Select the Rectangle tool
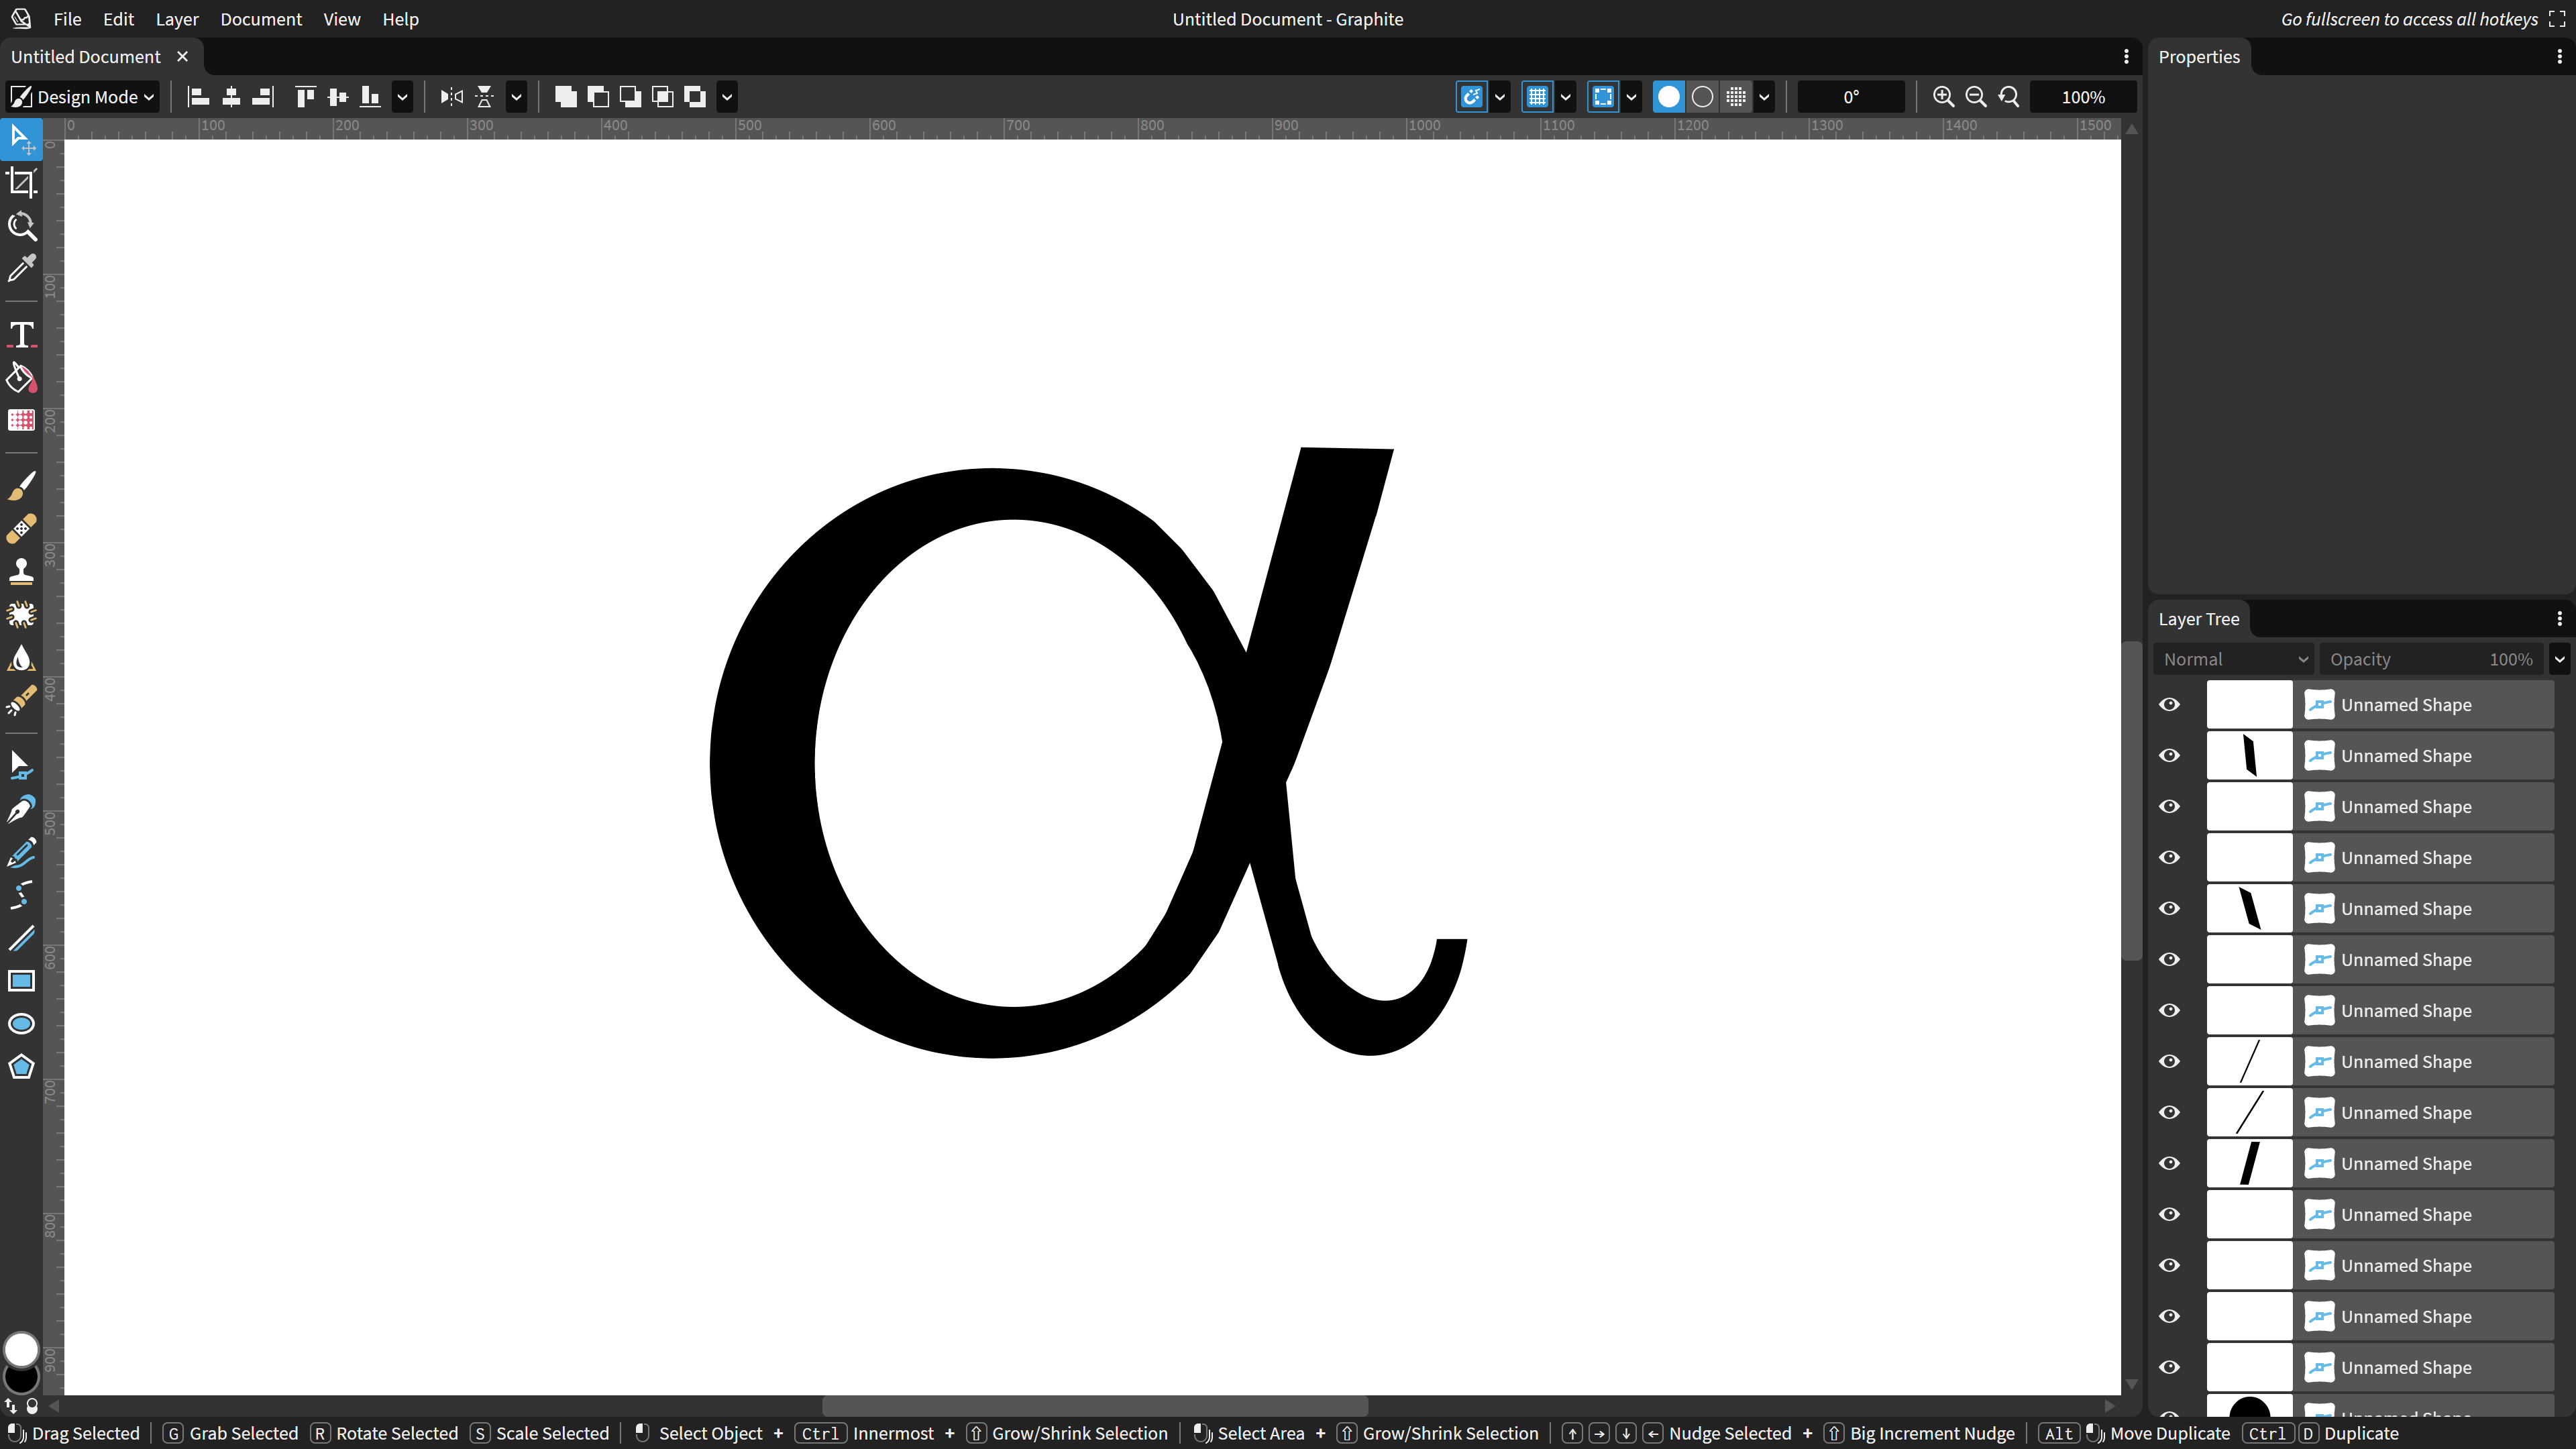 [x=21, y=981]
